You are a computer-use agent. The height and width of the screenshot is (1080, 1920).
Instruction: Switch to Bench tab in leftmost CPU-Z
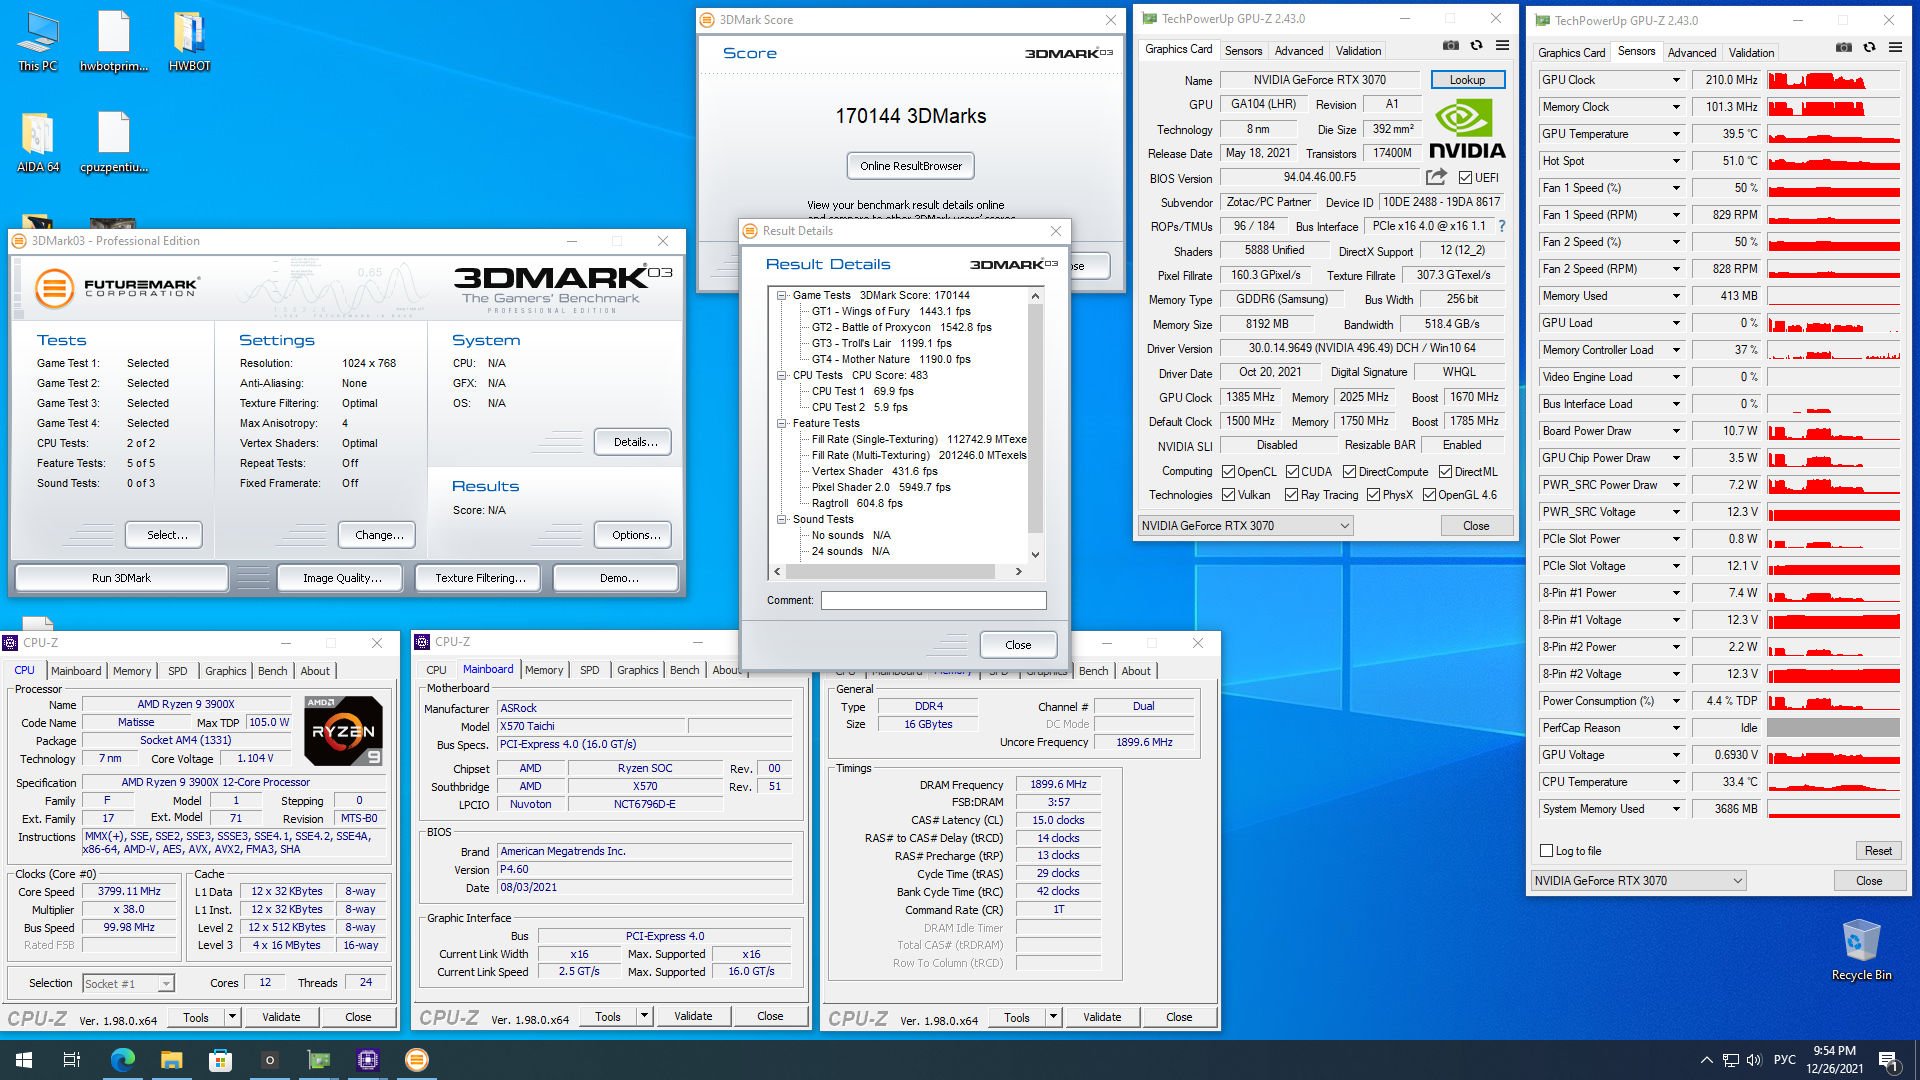272,671
